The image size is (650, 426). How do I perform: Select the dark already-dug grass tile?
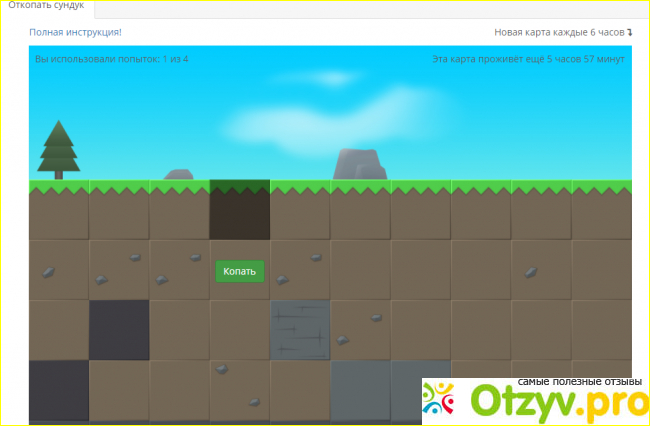point(239,209)
